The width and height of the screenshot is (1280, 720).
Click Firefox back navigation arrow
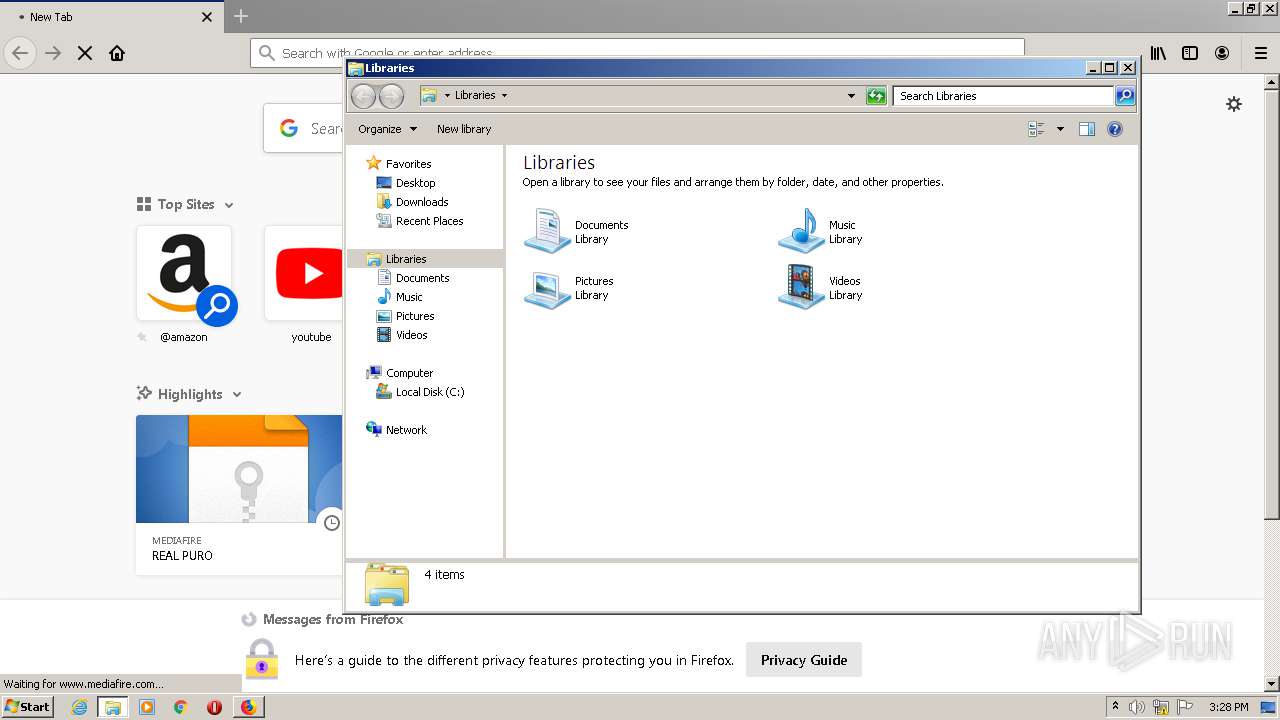(x=20, y=53)
